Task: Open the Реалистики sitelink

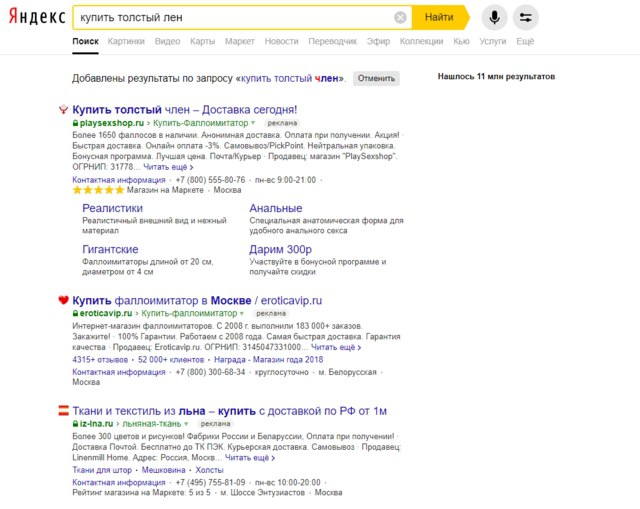Action: tap(113, 208)
